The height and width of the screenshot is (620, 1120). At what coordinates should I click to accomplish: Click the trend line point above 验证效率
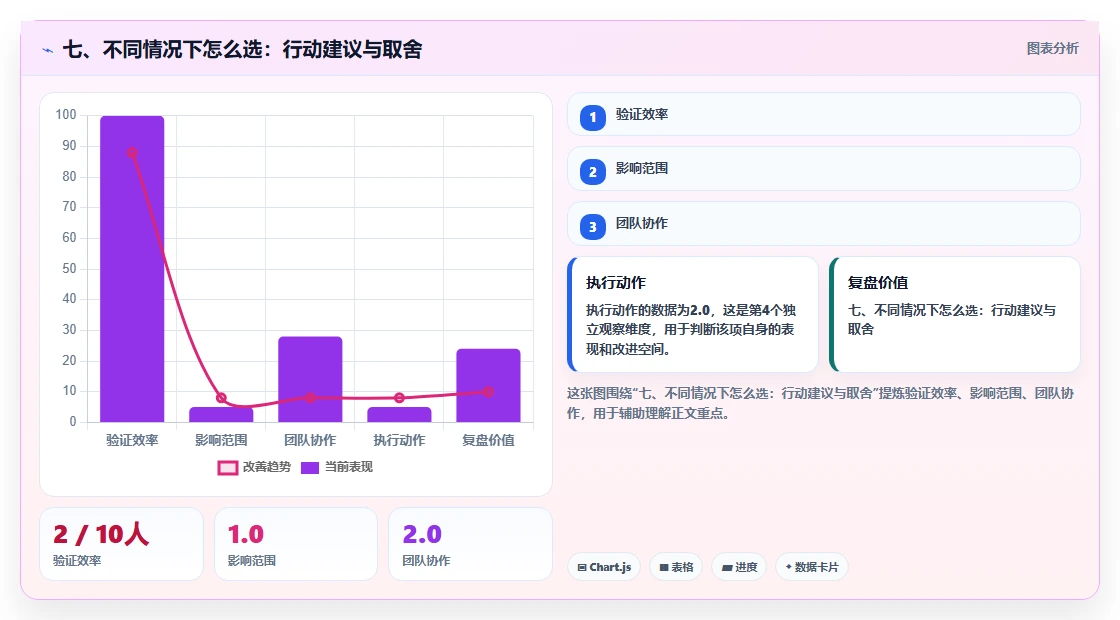pyautogui.click(x=132, y=153)
